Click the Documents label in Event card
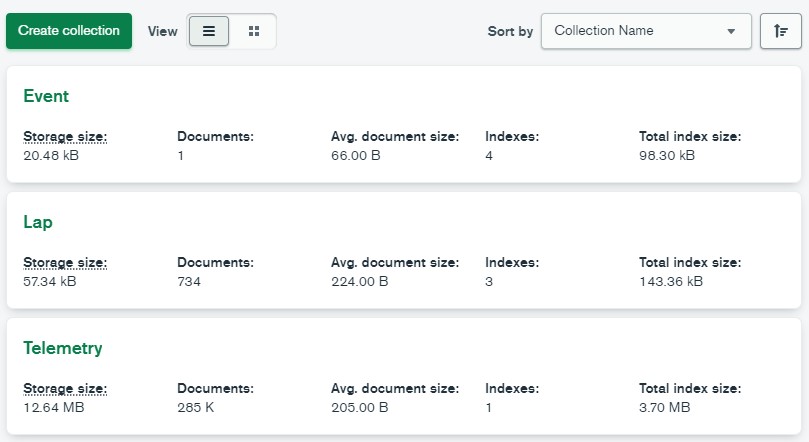 216,137
